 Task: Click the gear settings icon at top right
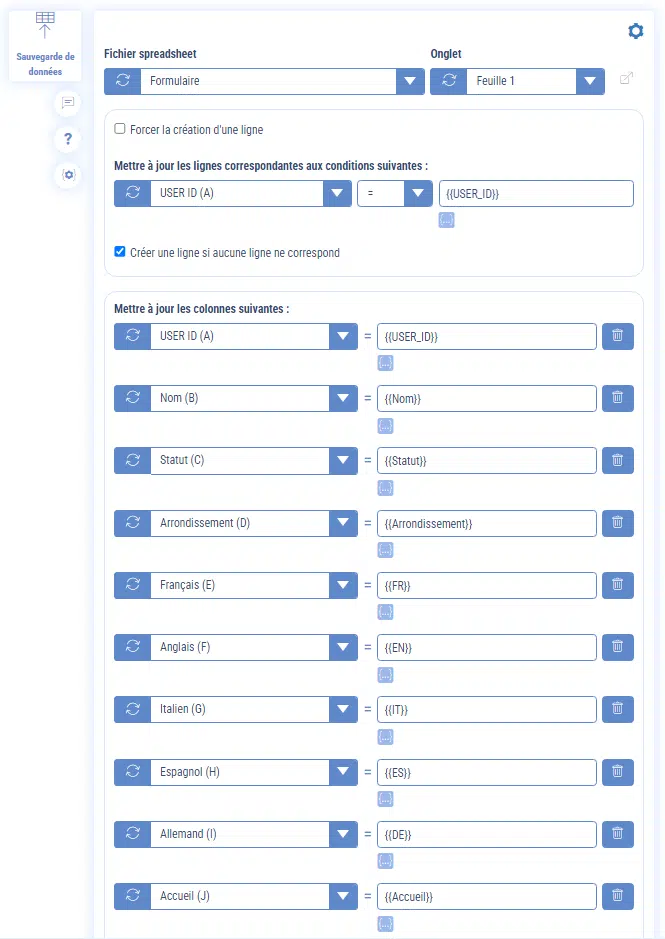click(635, 32)
